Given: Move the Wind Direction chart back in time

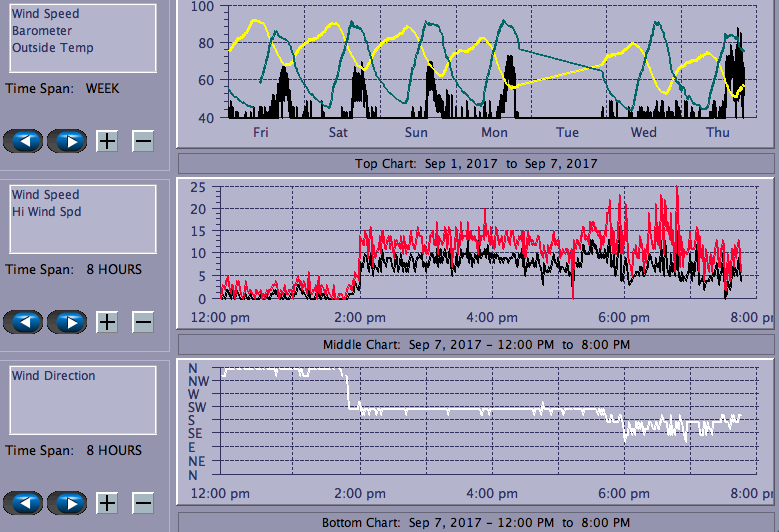Looking at the screenshot, I should tap(24, 503).
